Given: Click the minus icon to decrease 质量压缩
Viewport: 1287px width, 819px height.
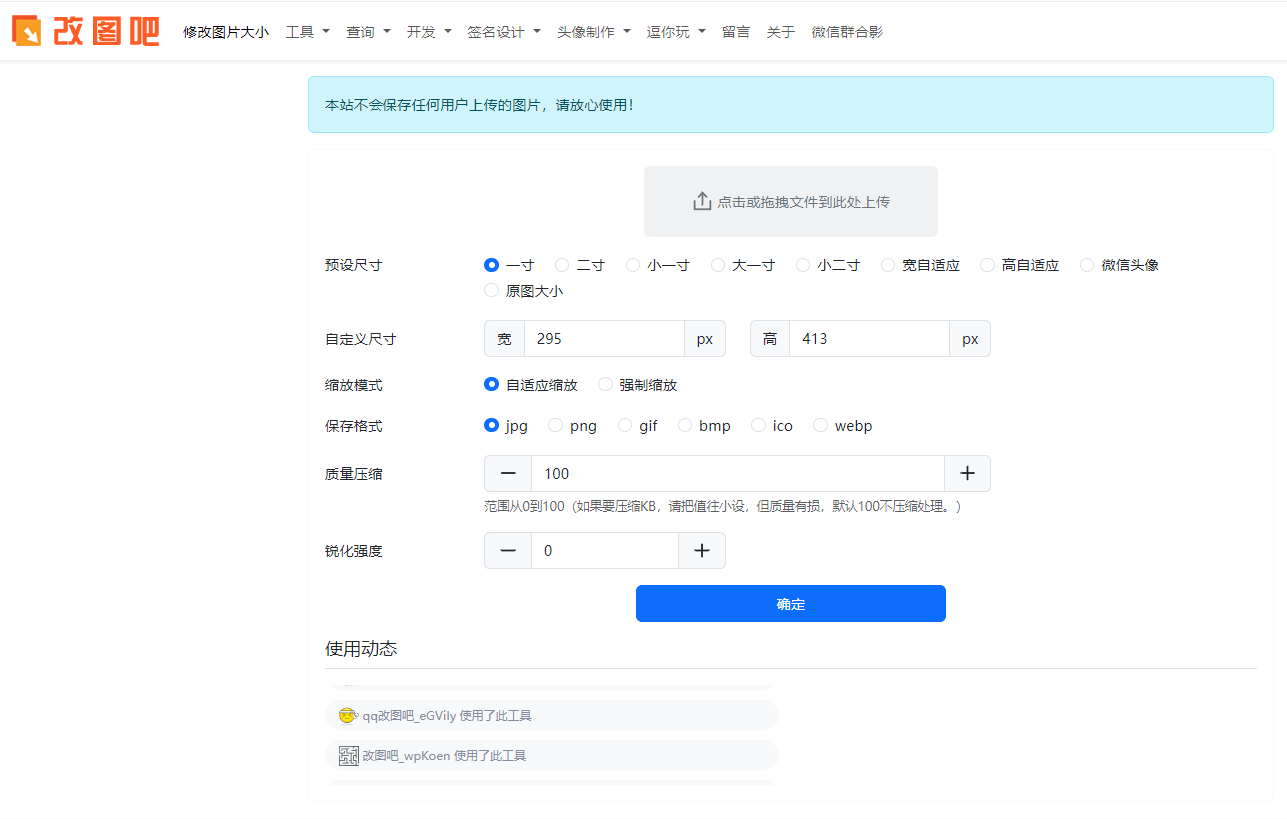Looking at the screenshot, I should coord(507,473).
